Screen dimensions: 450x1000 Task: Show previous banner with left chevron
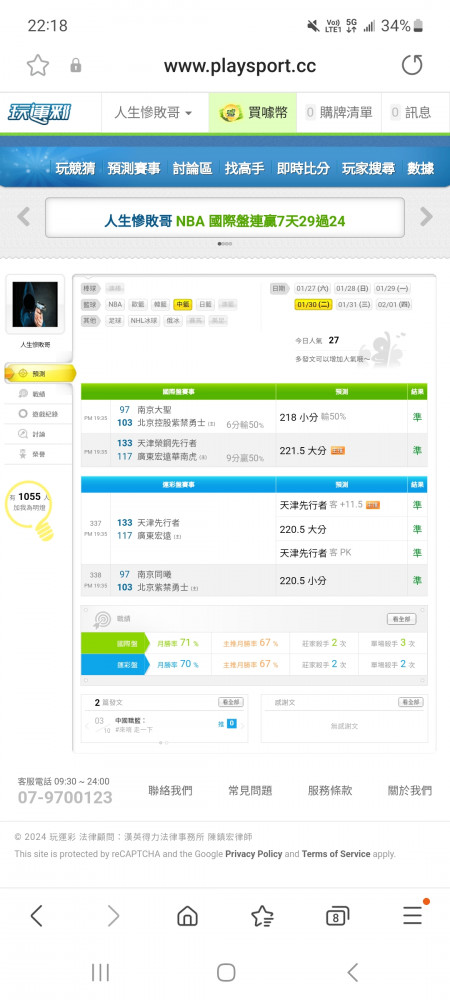coord(23,217)
